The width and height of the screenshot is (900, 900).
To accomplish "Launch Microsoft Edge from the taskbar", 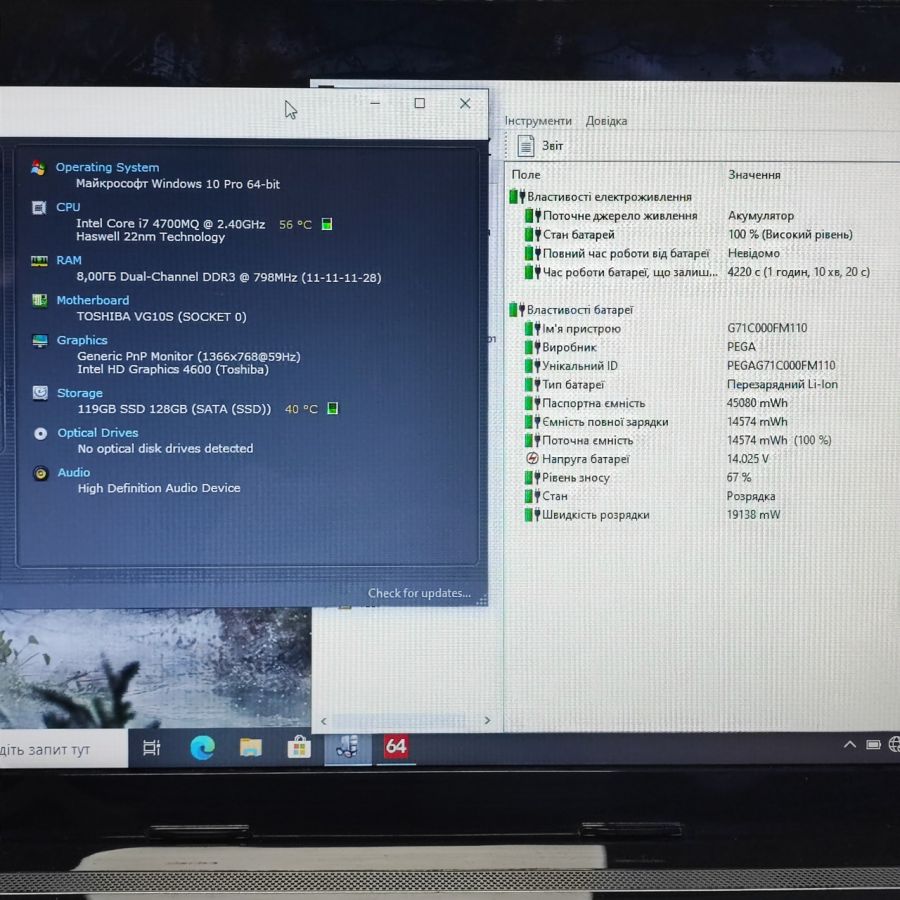I will click(202, 747).
